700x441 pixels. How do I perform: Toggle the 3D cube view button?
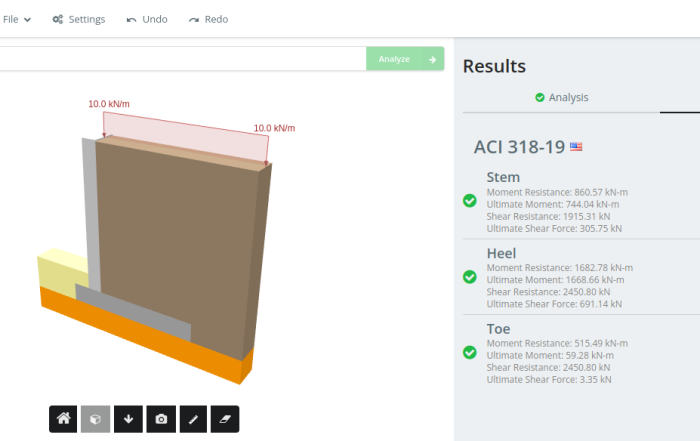(x=95, y=419)
